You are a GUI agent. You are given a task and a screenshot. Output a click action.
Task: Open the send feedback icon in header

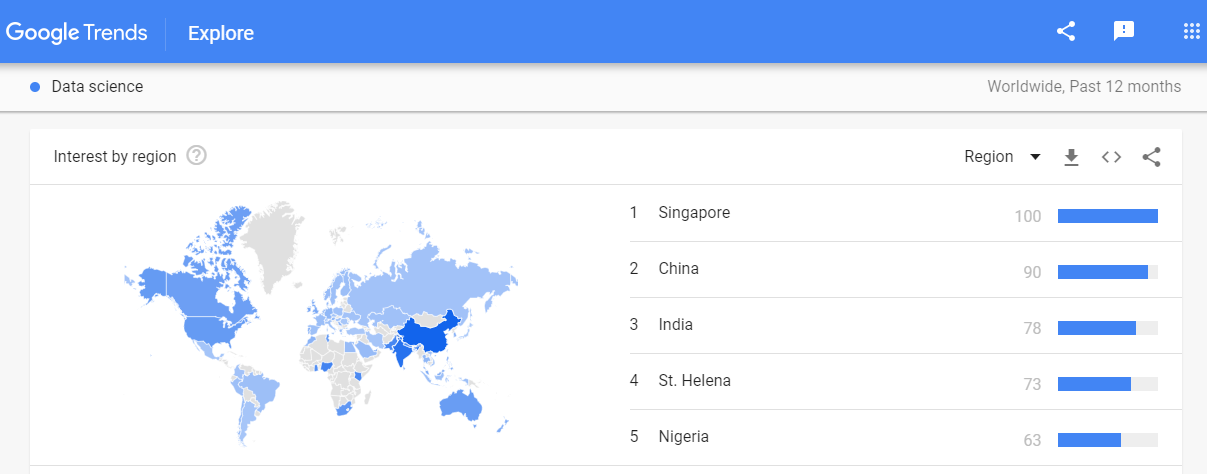(x=1124, y=31)
